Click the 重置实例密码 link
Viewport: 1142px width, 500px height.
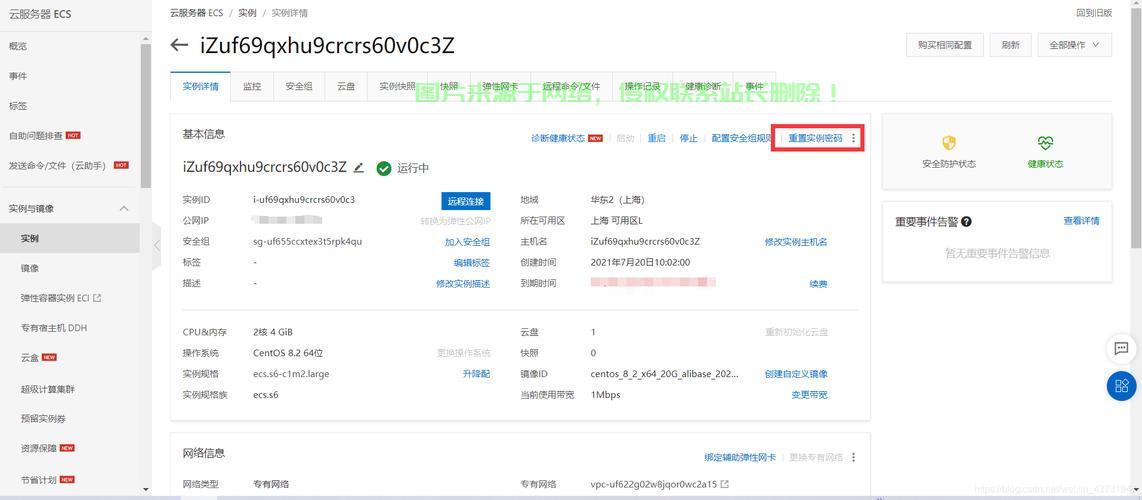[x=815, y=138]
